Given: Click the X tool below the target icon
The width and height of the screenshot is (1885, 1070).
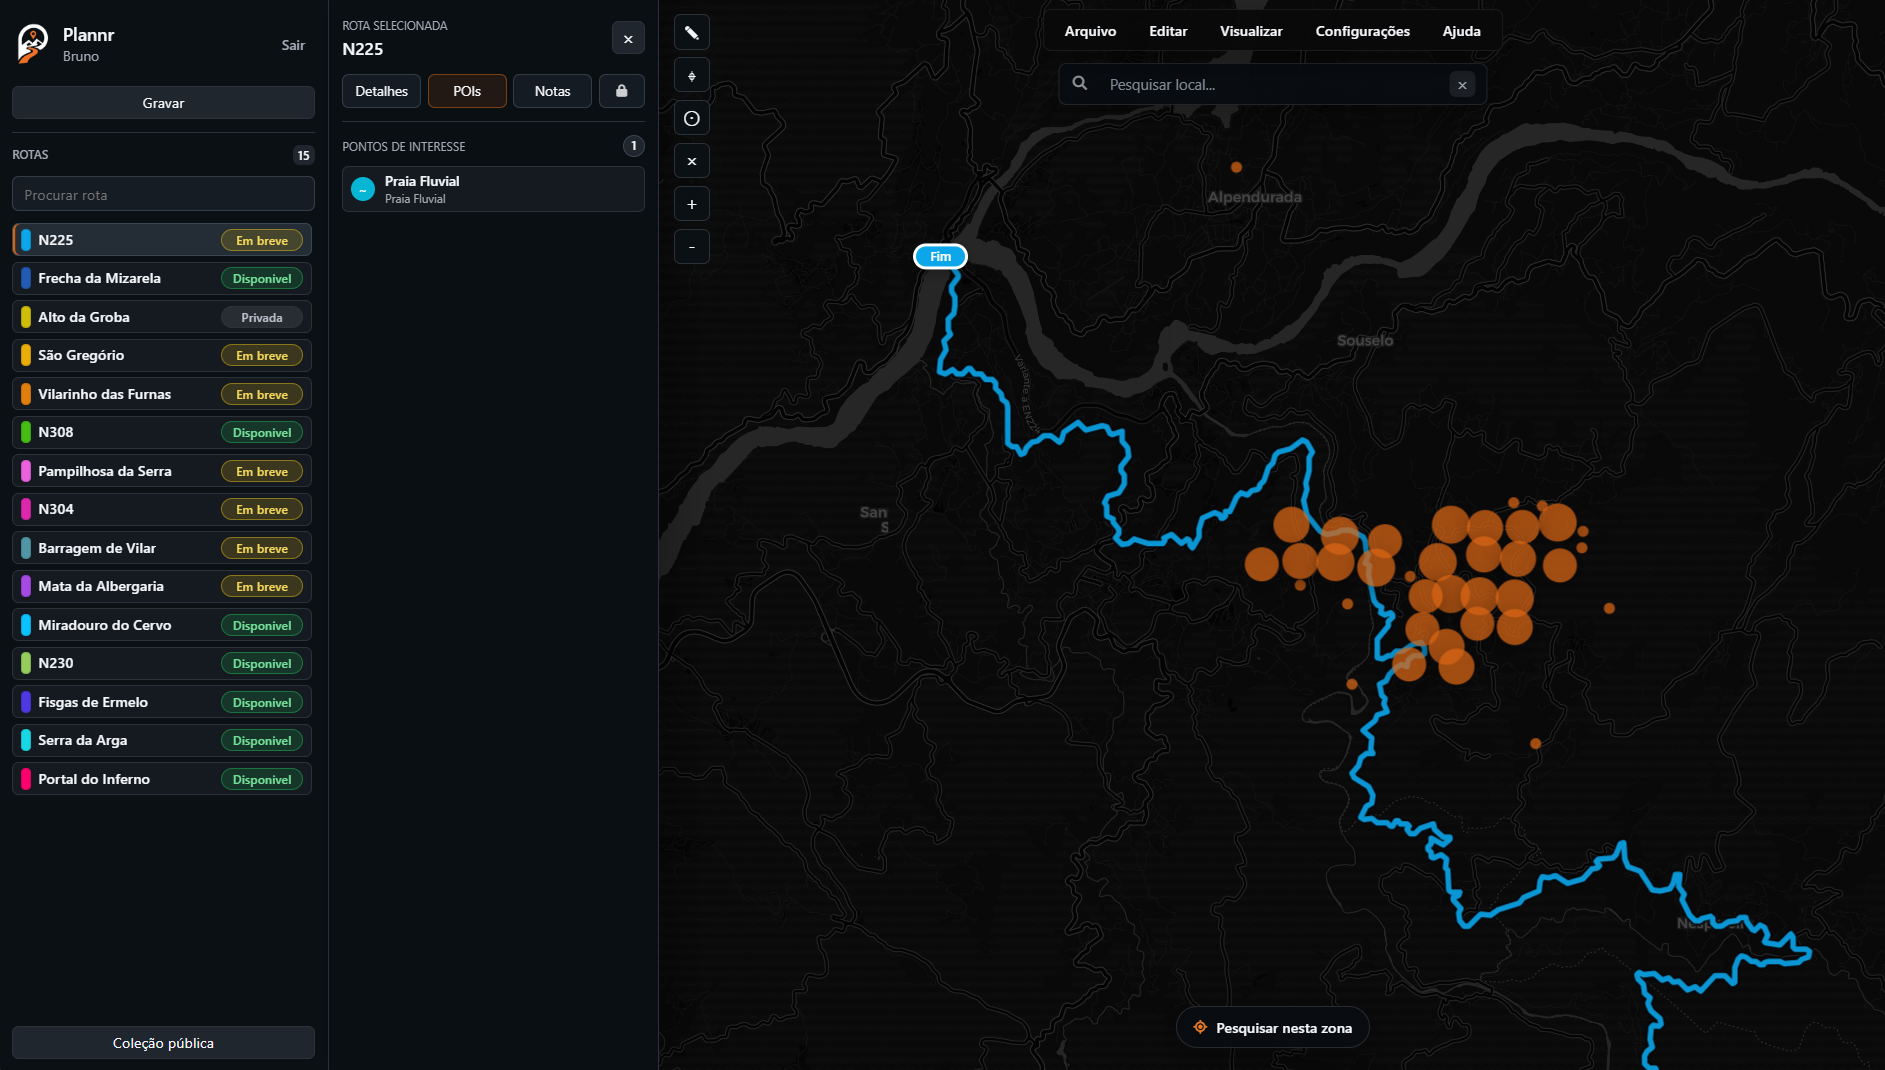Looking at the screenshot, I should point(691,162).
